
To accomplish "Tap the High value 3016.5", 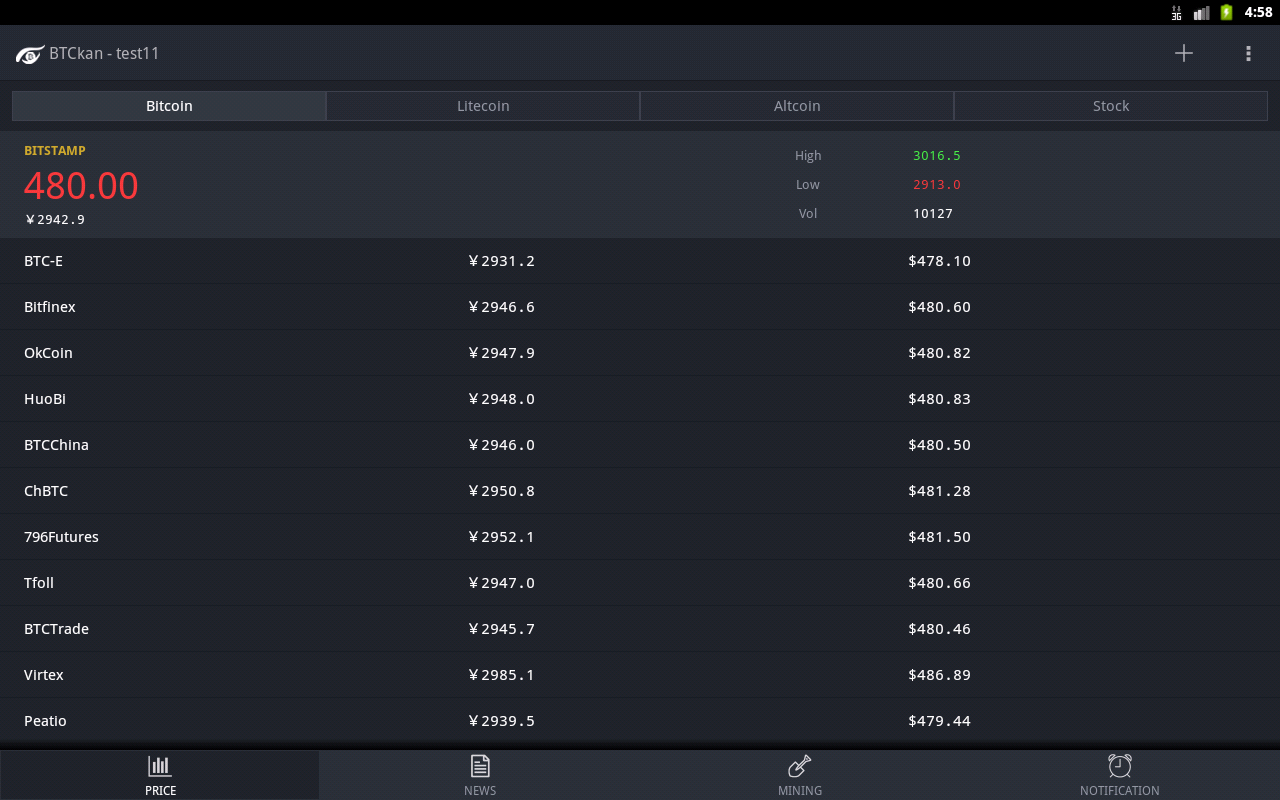I will (x=936, y=156).
